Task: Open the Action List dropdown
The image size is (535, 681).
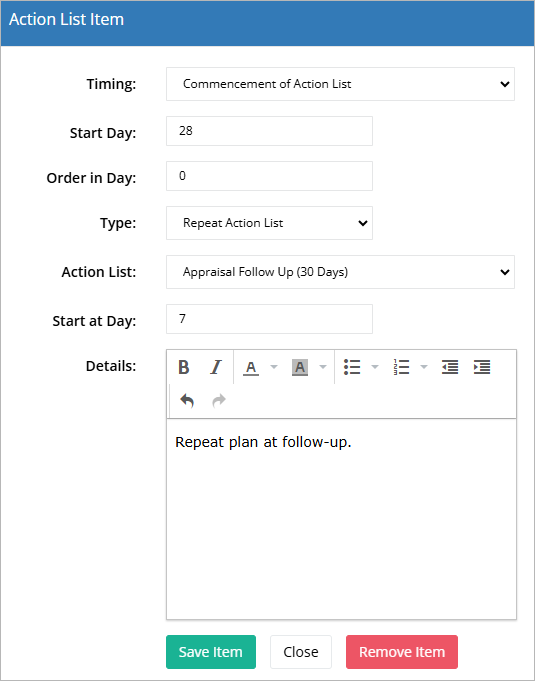Action: point(340,272)
